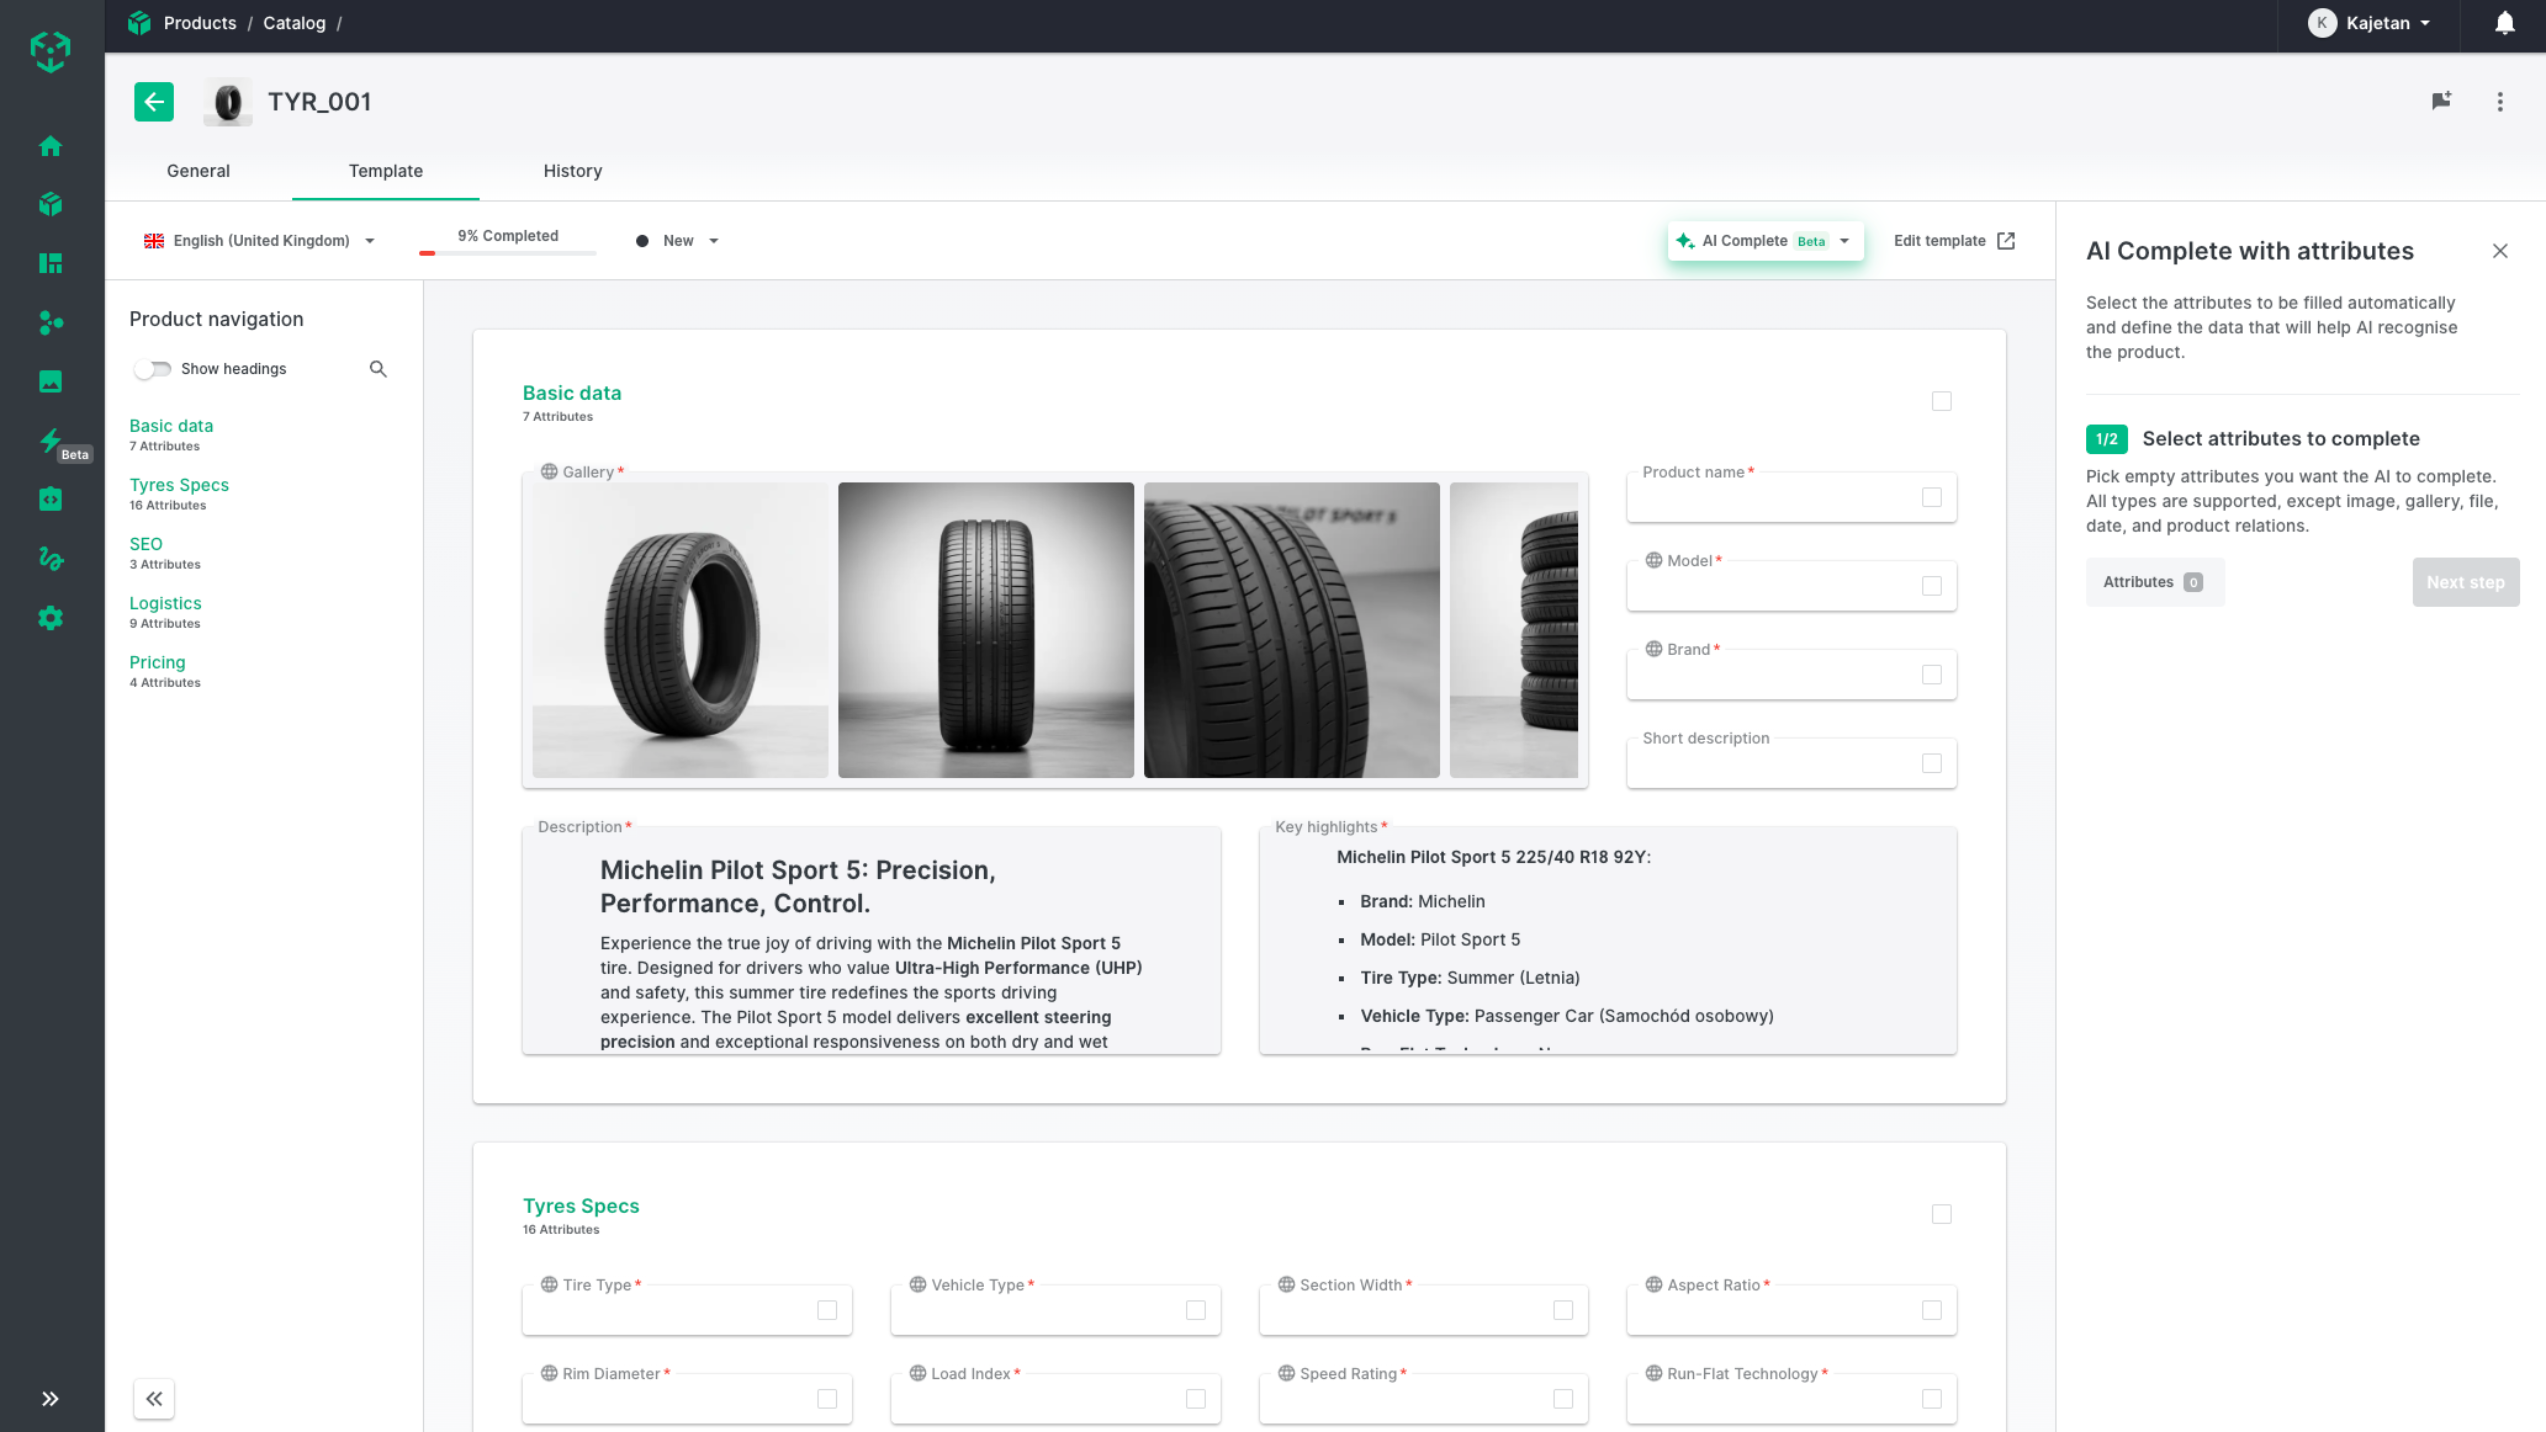Open the three-dot more options menu
Viewport: 2546px width, 1432px height.
click(2499, 101)
